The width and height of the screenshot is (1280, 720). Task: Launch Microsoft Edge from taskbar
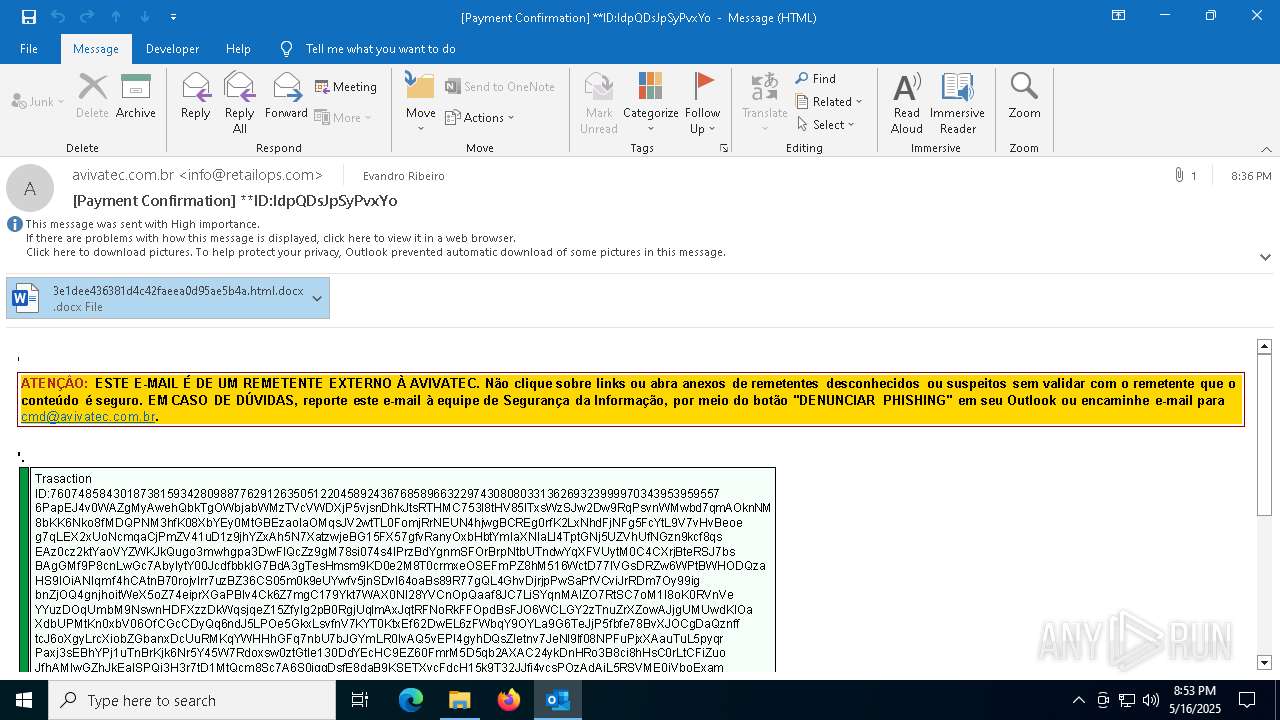coord(411,700)
